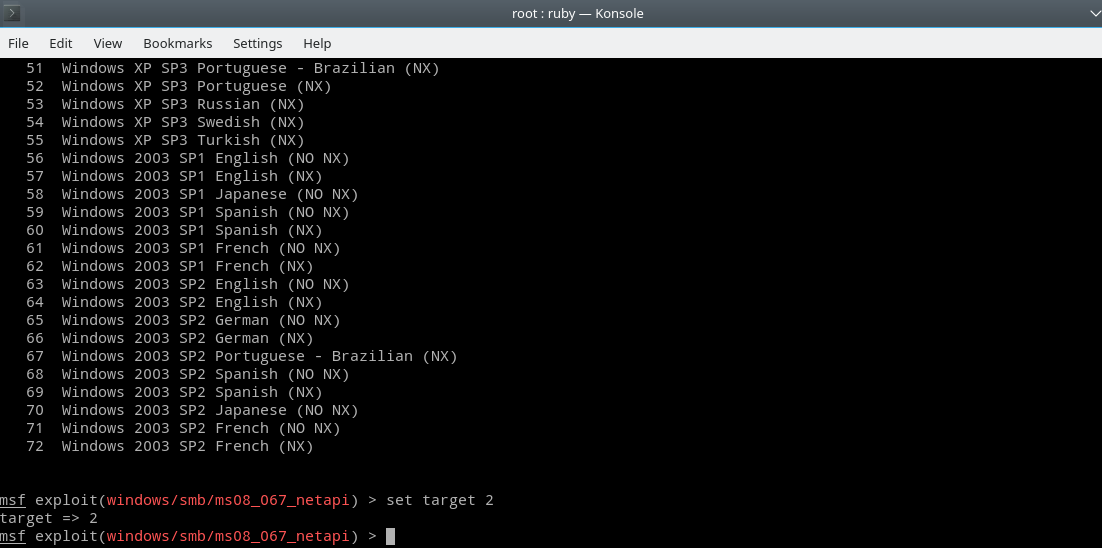The width and height of the screenshot is (1102, 548).
Task: Click row 60 Windows 2003 SP1 Spanish (NX)
Action: click(x=174, y=230)
